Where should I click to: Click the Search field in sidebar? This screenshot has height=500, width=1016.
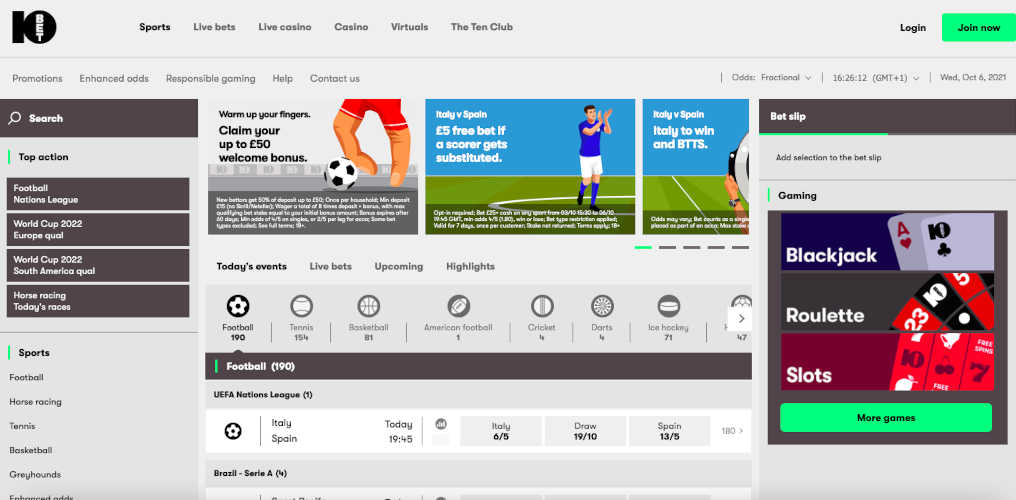click(99, 119)
